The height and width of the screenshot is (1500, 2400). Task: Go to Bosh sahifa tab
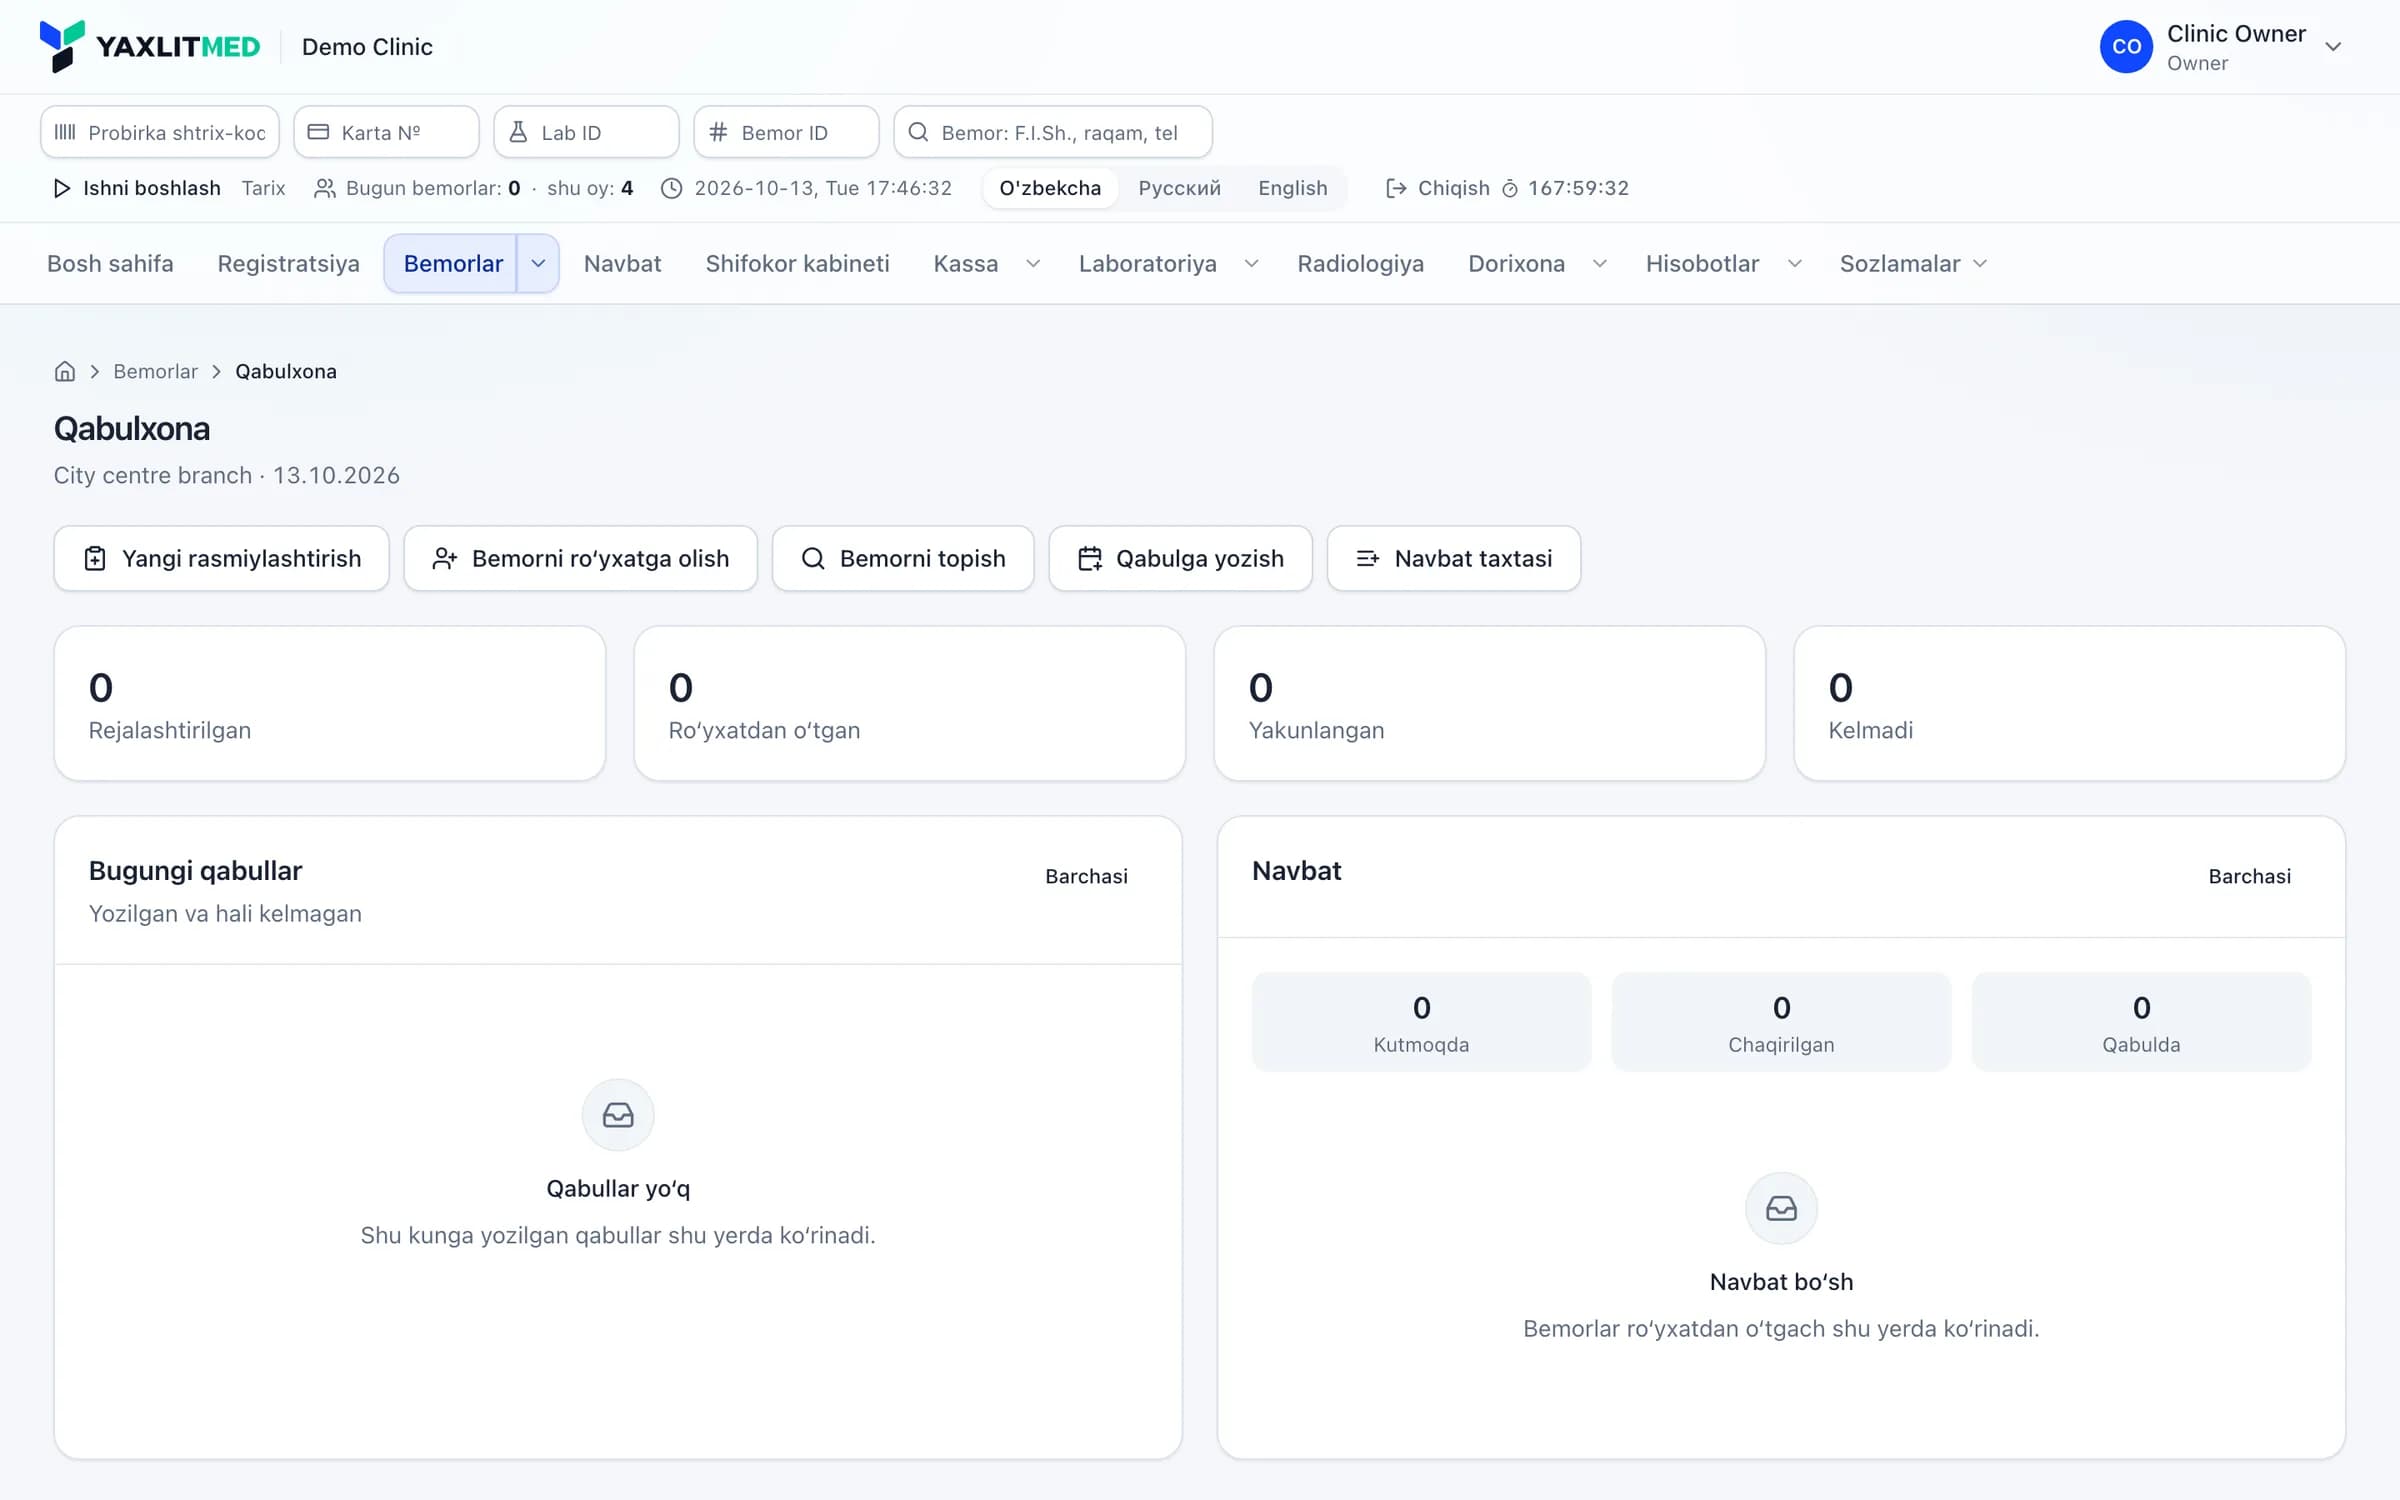[x=110, y=263]
